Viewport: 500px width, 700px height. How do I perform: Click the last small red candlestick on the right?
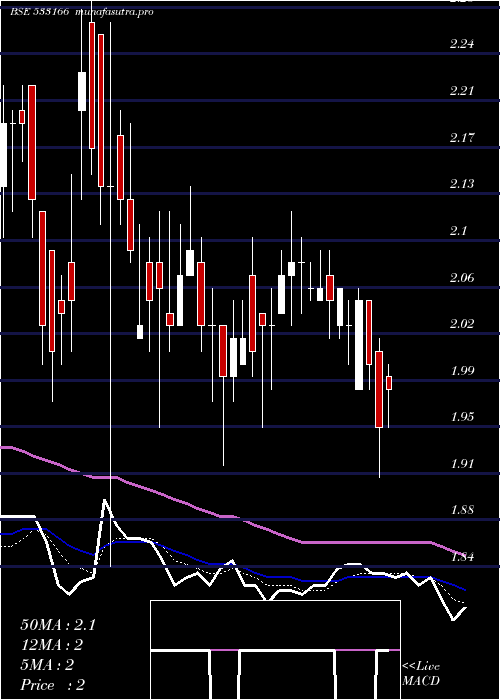tap(389, 383)
